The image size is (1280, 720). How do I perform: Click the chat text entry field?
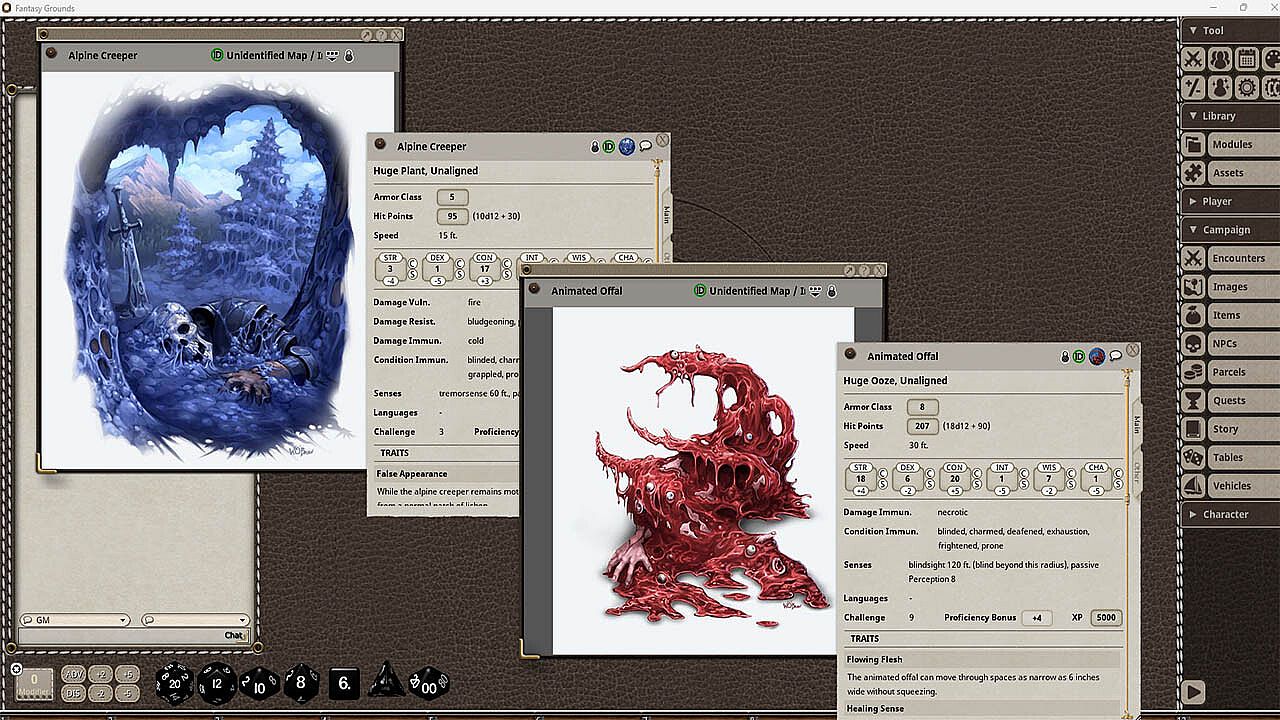(120, 636)
